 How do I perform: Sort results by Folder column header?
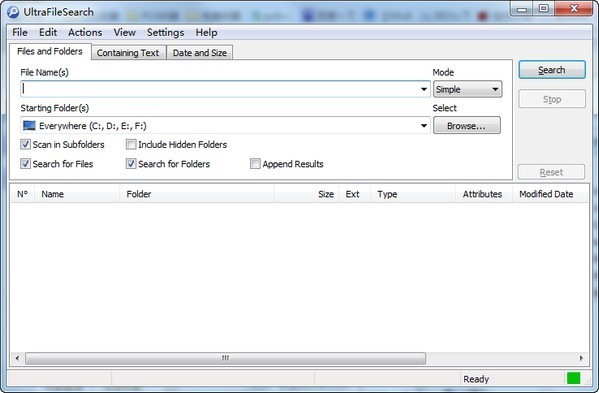point(197,194)
